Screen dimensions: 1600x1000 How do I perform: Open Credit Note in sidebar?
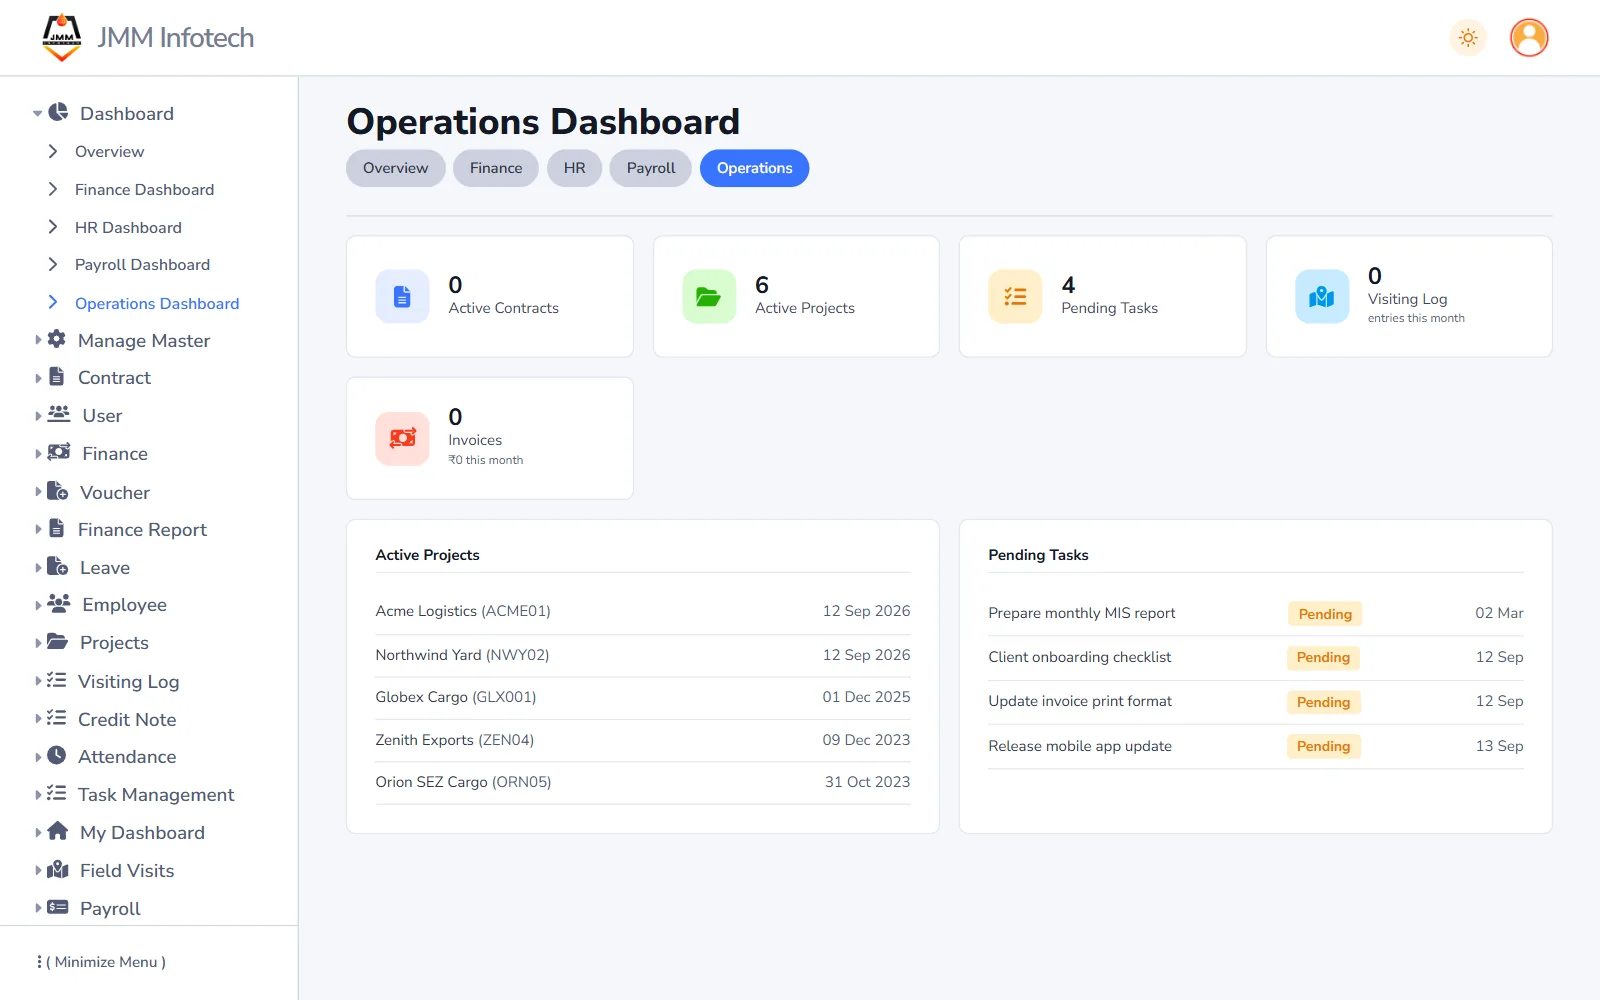coord(127,719)
